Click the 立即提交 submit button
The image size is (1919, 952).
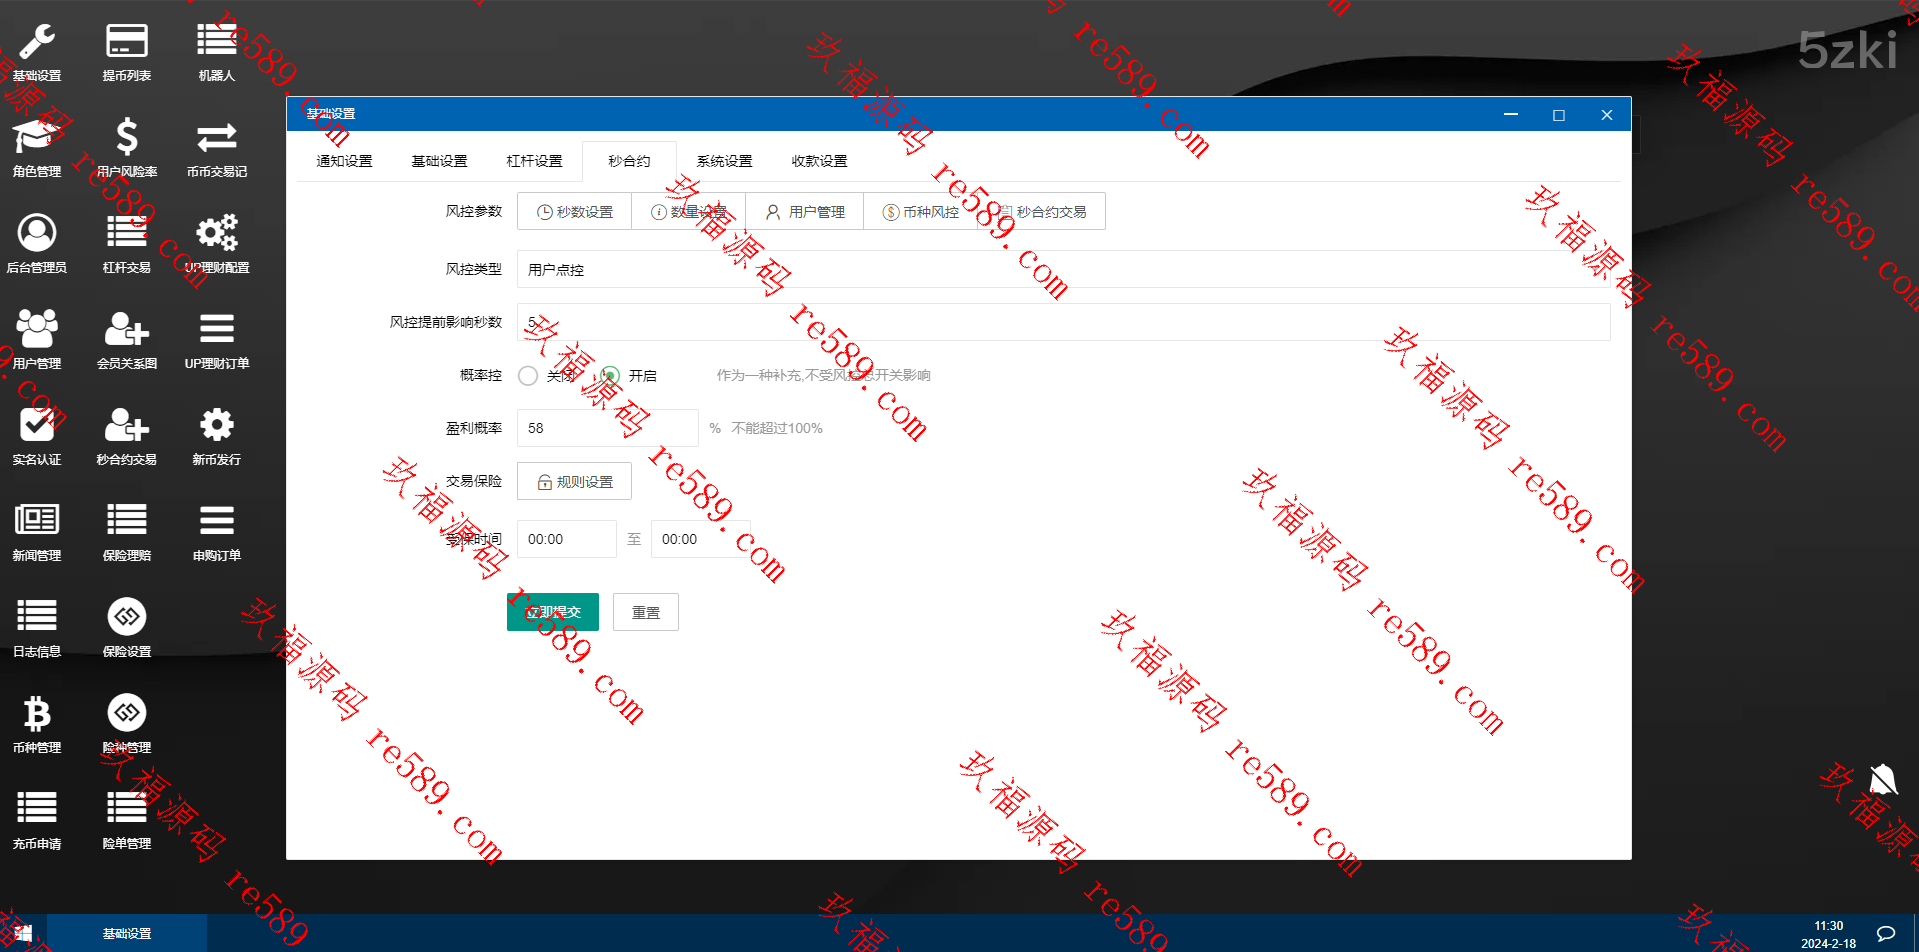click(552, 612)
